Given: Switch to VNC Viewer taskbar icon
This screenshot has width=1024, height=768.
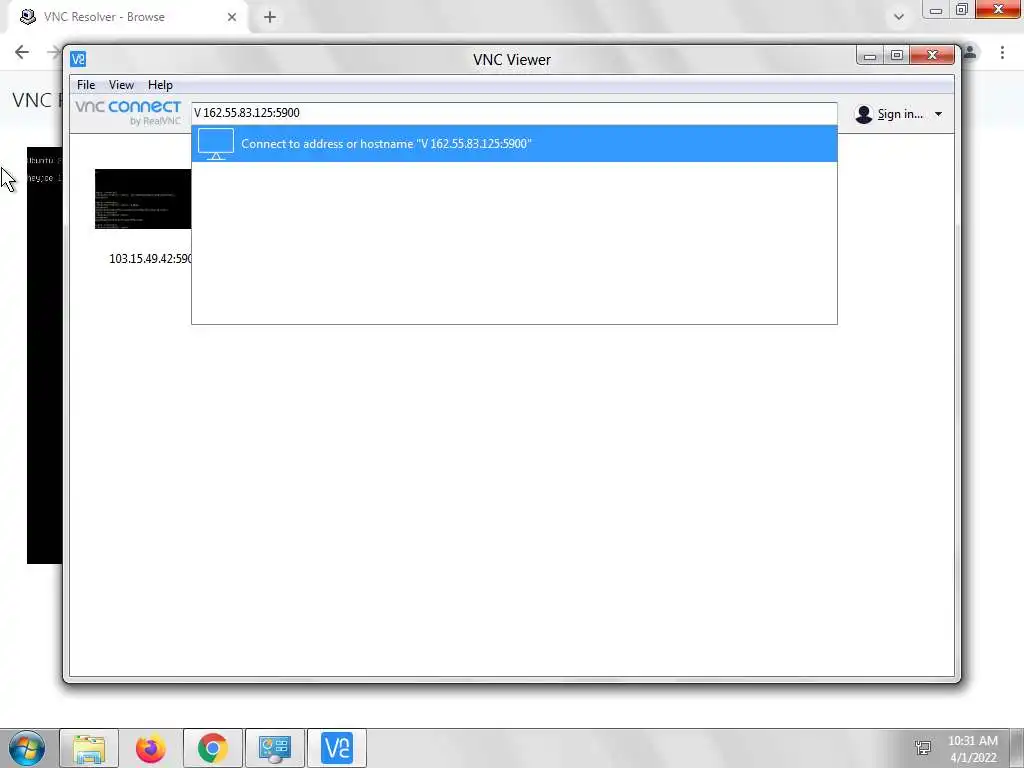Looking at the screenshot, I should pyautogui.click(x=337, y=748).
